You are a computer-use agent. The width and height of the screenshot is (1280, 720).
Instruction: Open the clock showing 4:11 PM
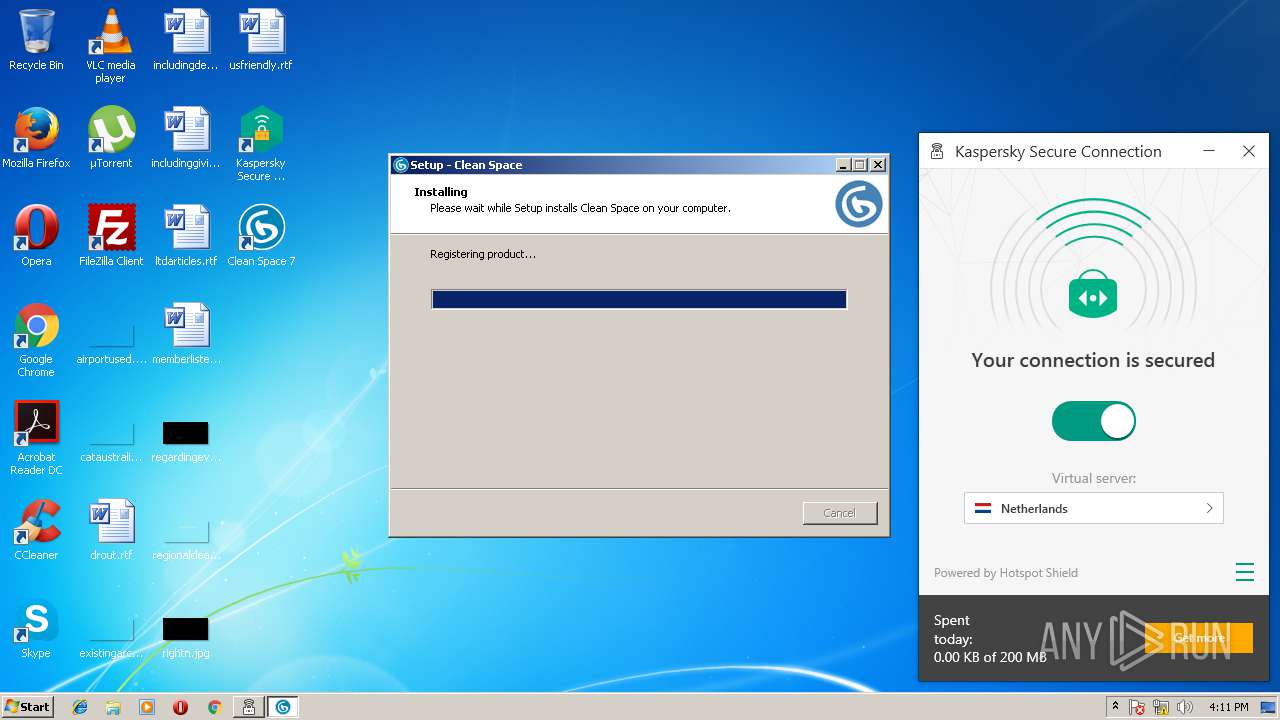1228,707
